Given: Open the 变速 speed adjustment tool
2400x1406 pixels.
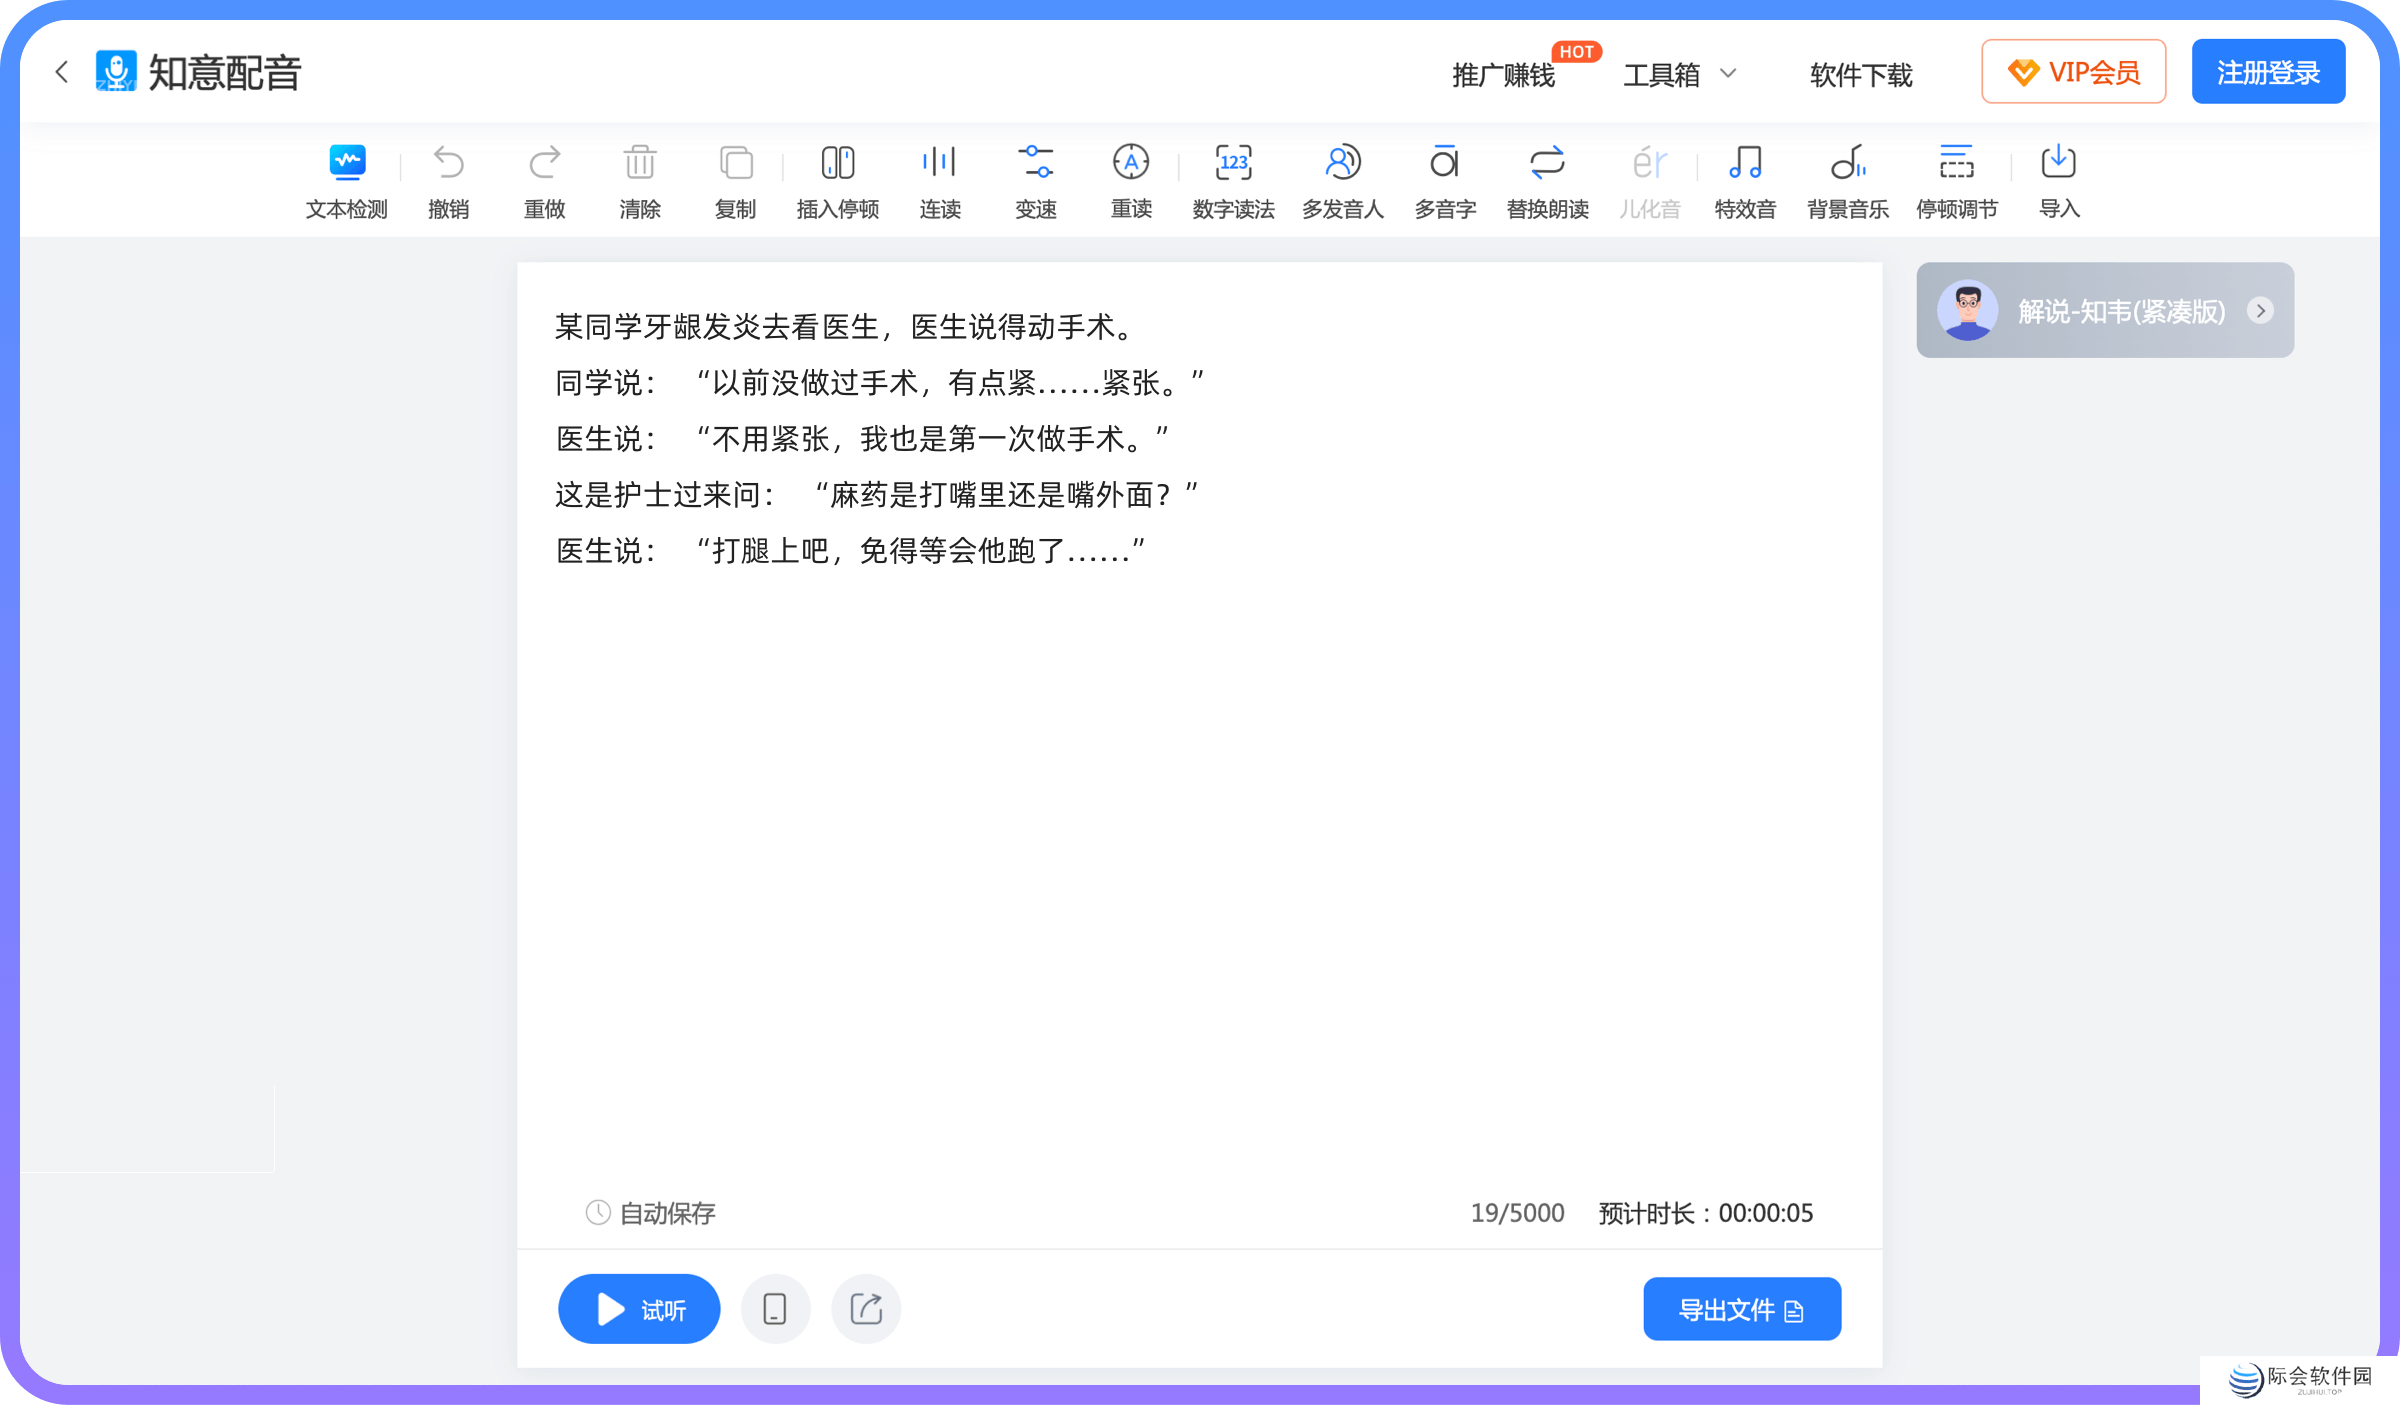Looking at the screenshot, I should click(1036, 180).
